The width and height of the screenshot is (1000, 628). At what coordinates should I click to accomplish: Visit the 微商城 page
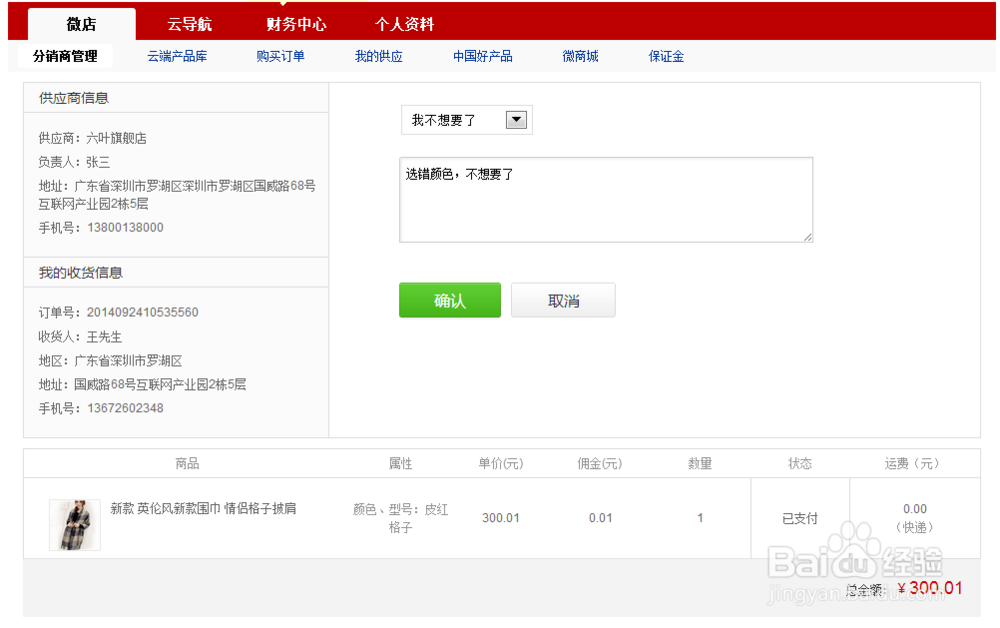580,56
